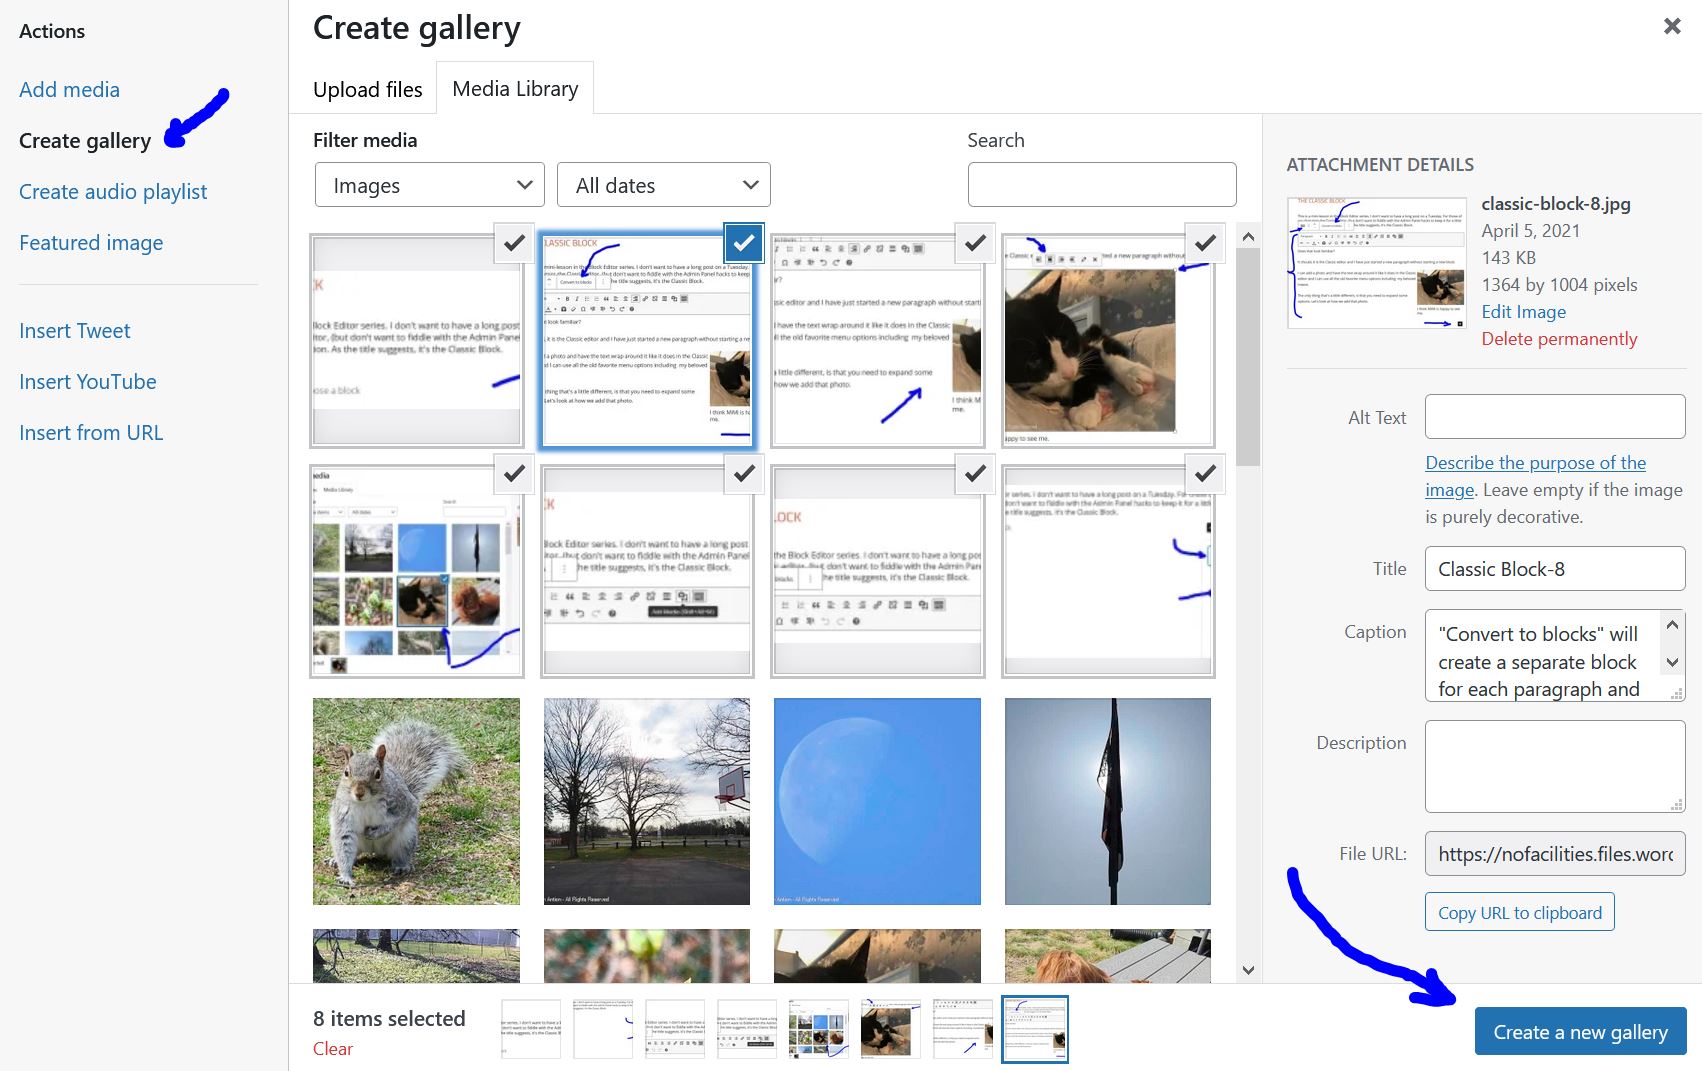Click into the Alt Text field
The image size is (1702, 1071).
pyautogui.click(x=1555, y=416)
